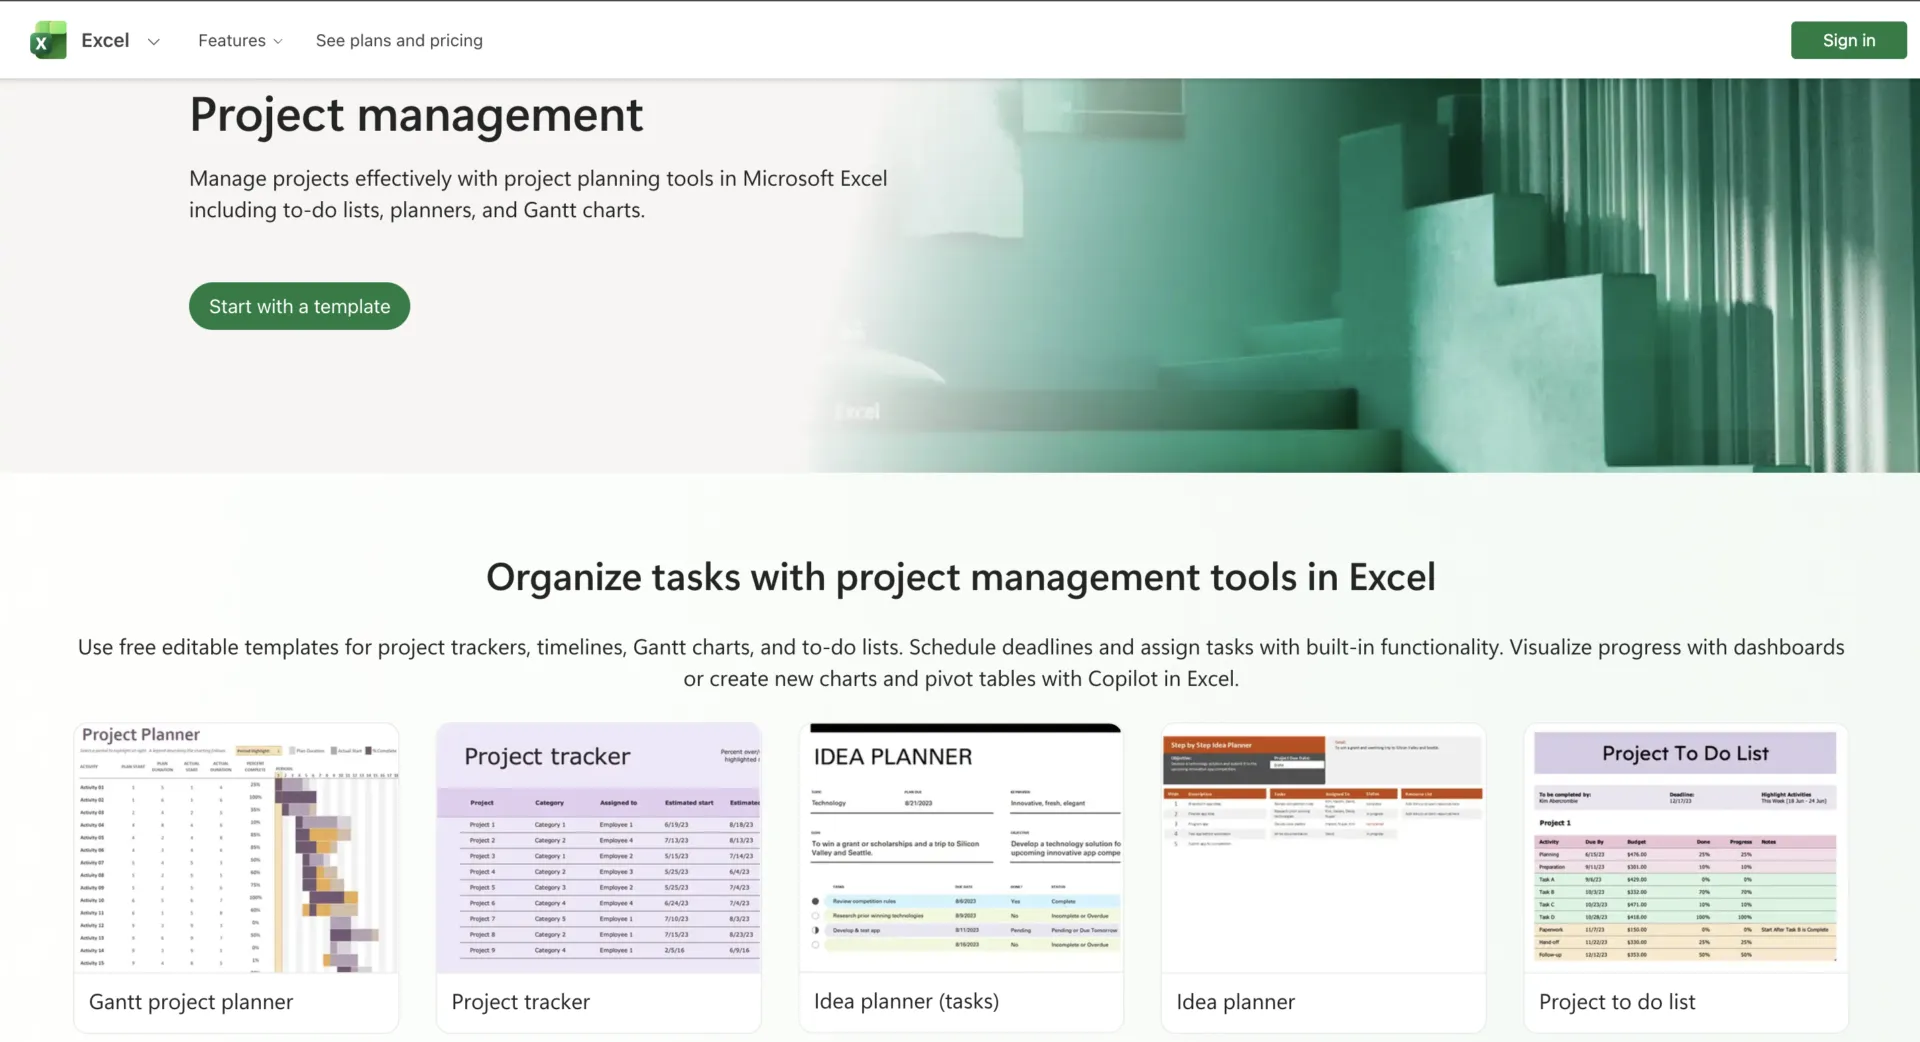This screenshot has width=1920, height=1042.
Task: Open the Features dropdown menu
Action: [x=240, y=40]
